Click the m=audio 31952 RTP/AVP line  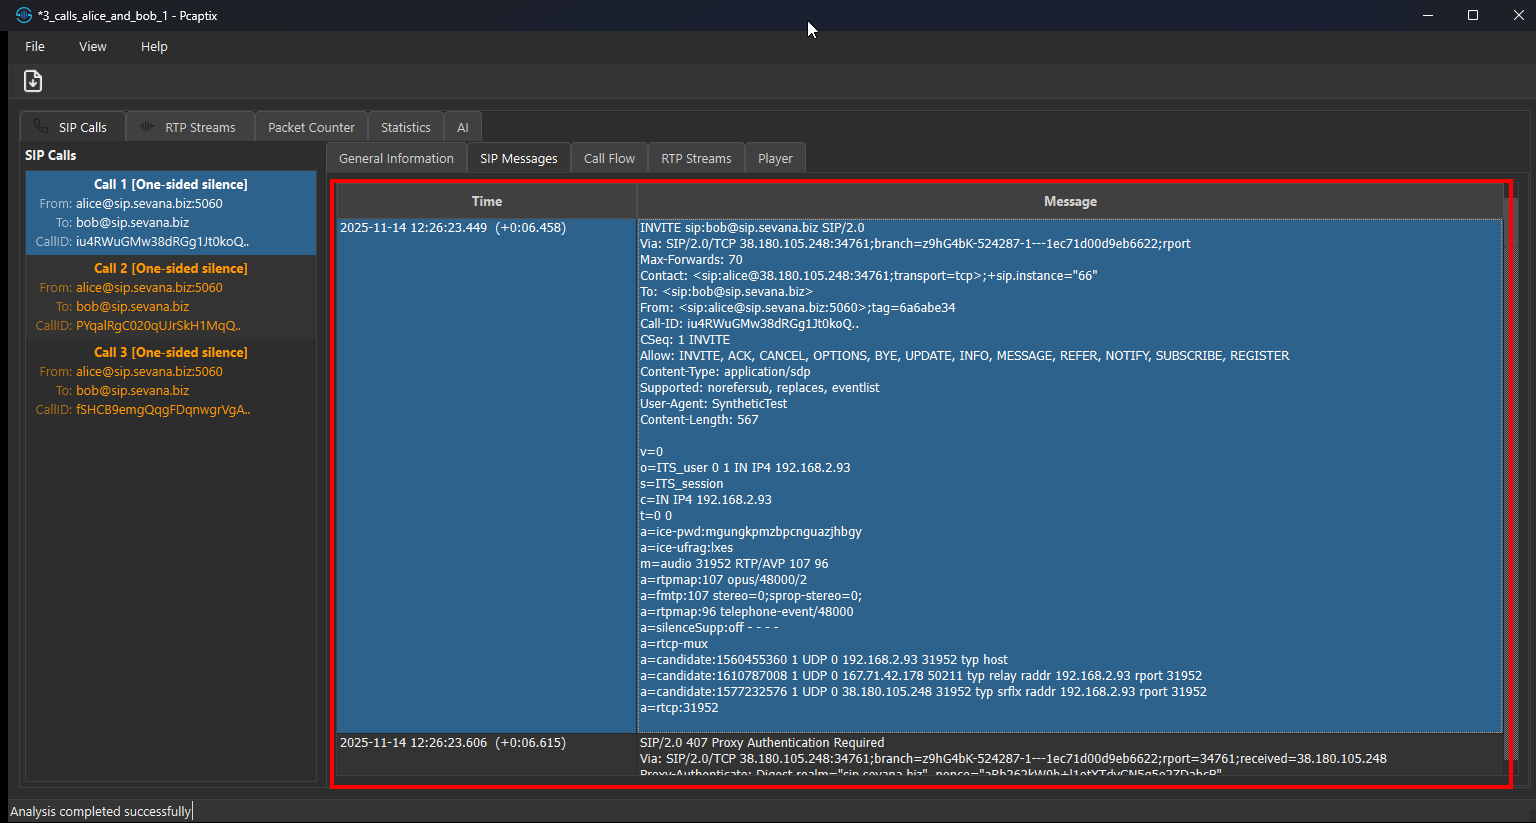coord(734,564)
